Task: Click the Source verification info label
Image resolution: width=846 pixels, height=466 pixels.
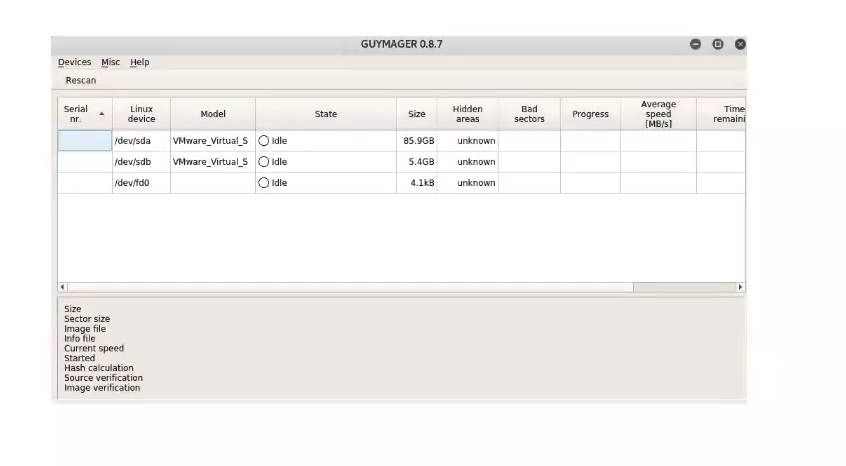Action: 104,378
